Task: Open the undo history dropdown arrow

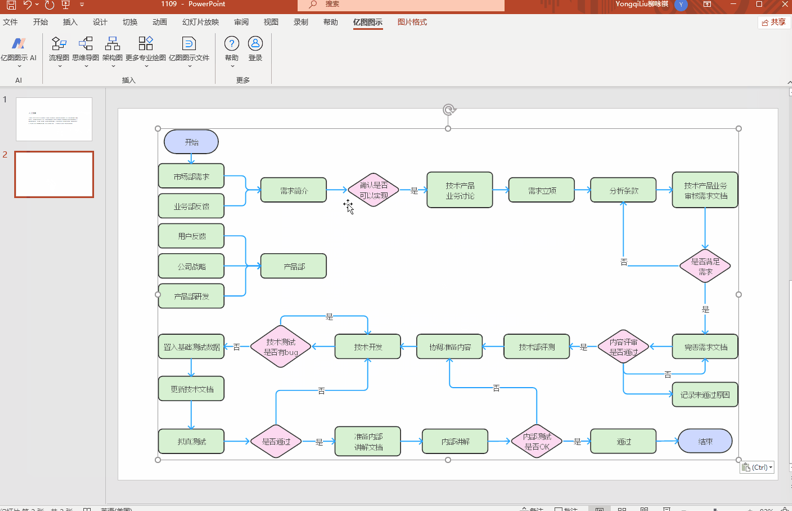Action: pyautogui.click(x=37, y=5)
